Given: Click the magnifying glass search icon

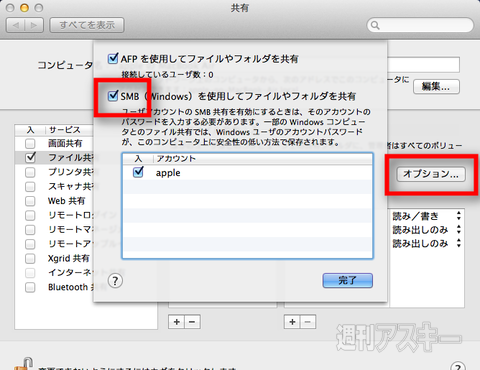Looking at the screenshot, I should [x=375, y=25].
